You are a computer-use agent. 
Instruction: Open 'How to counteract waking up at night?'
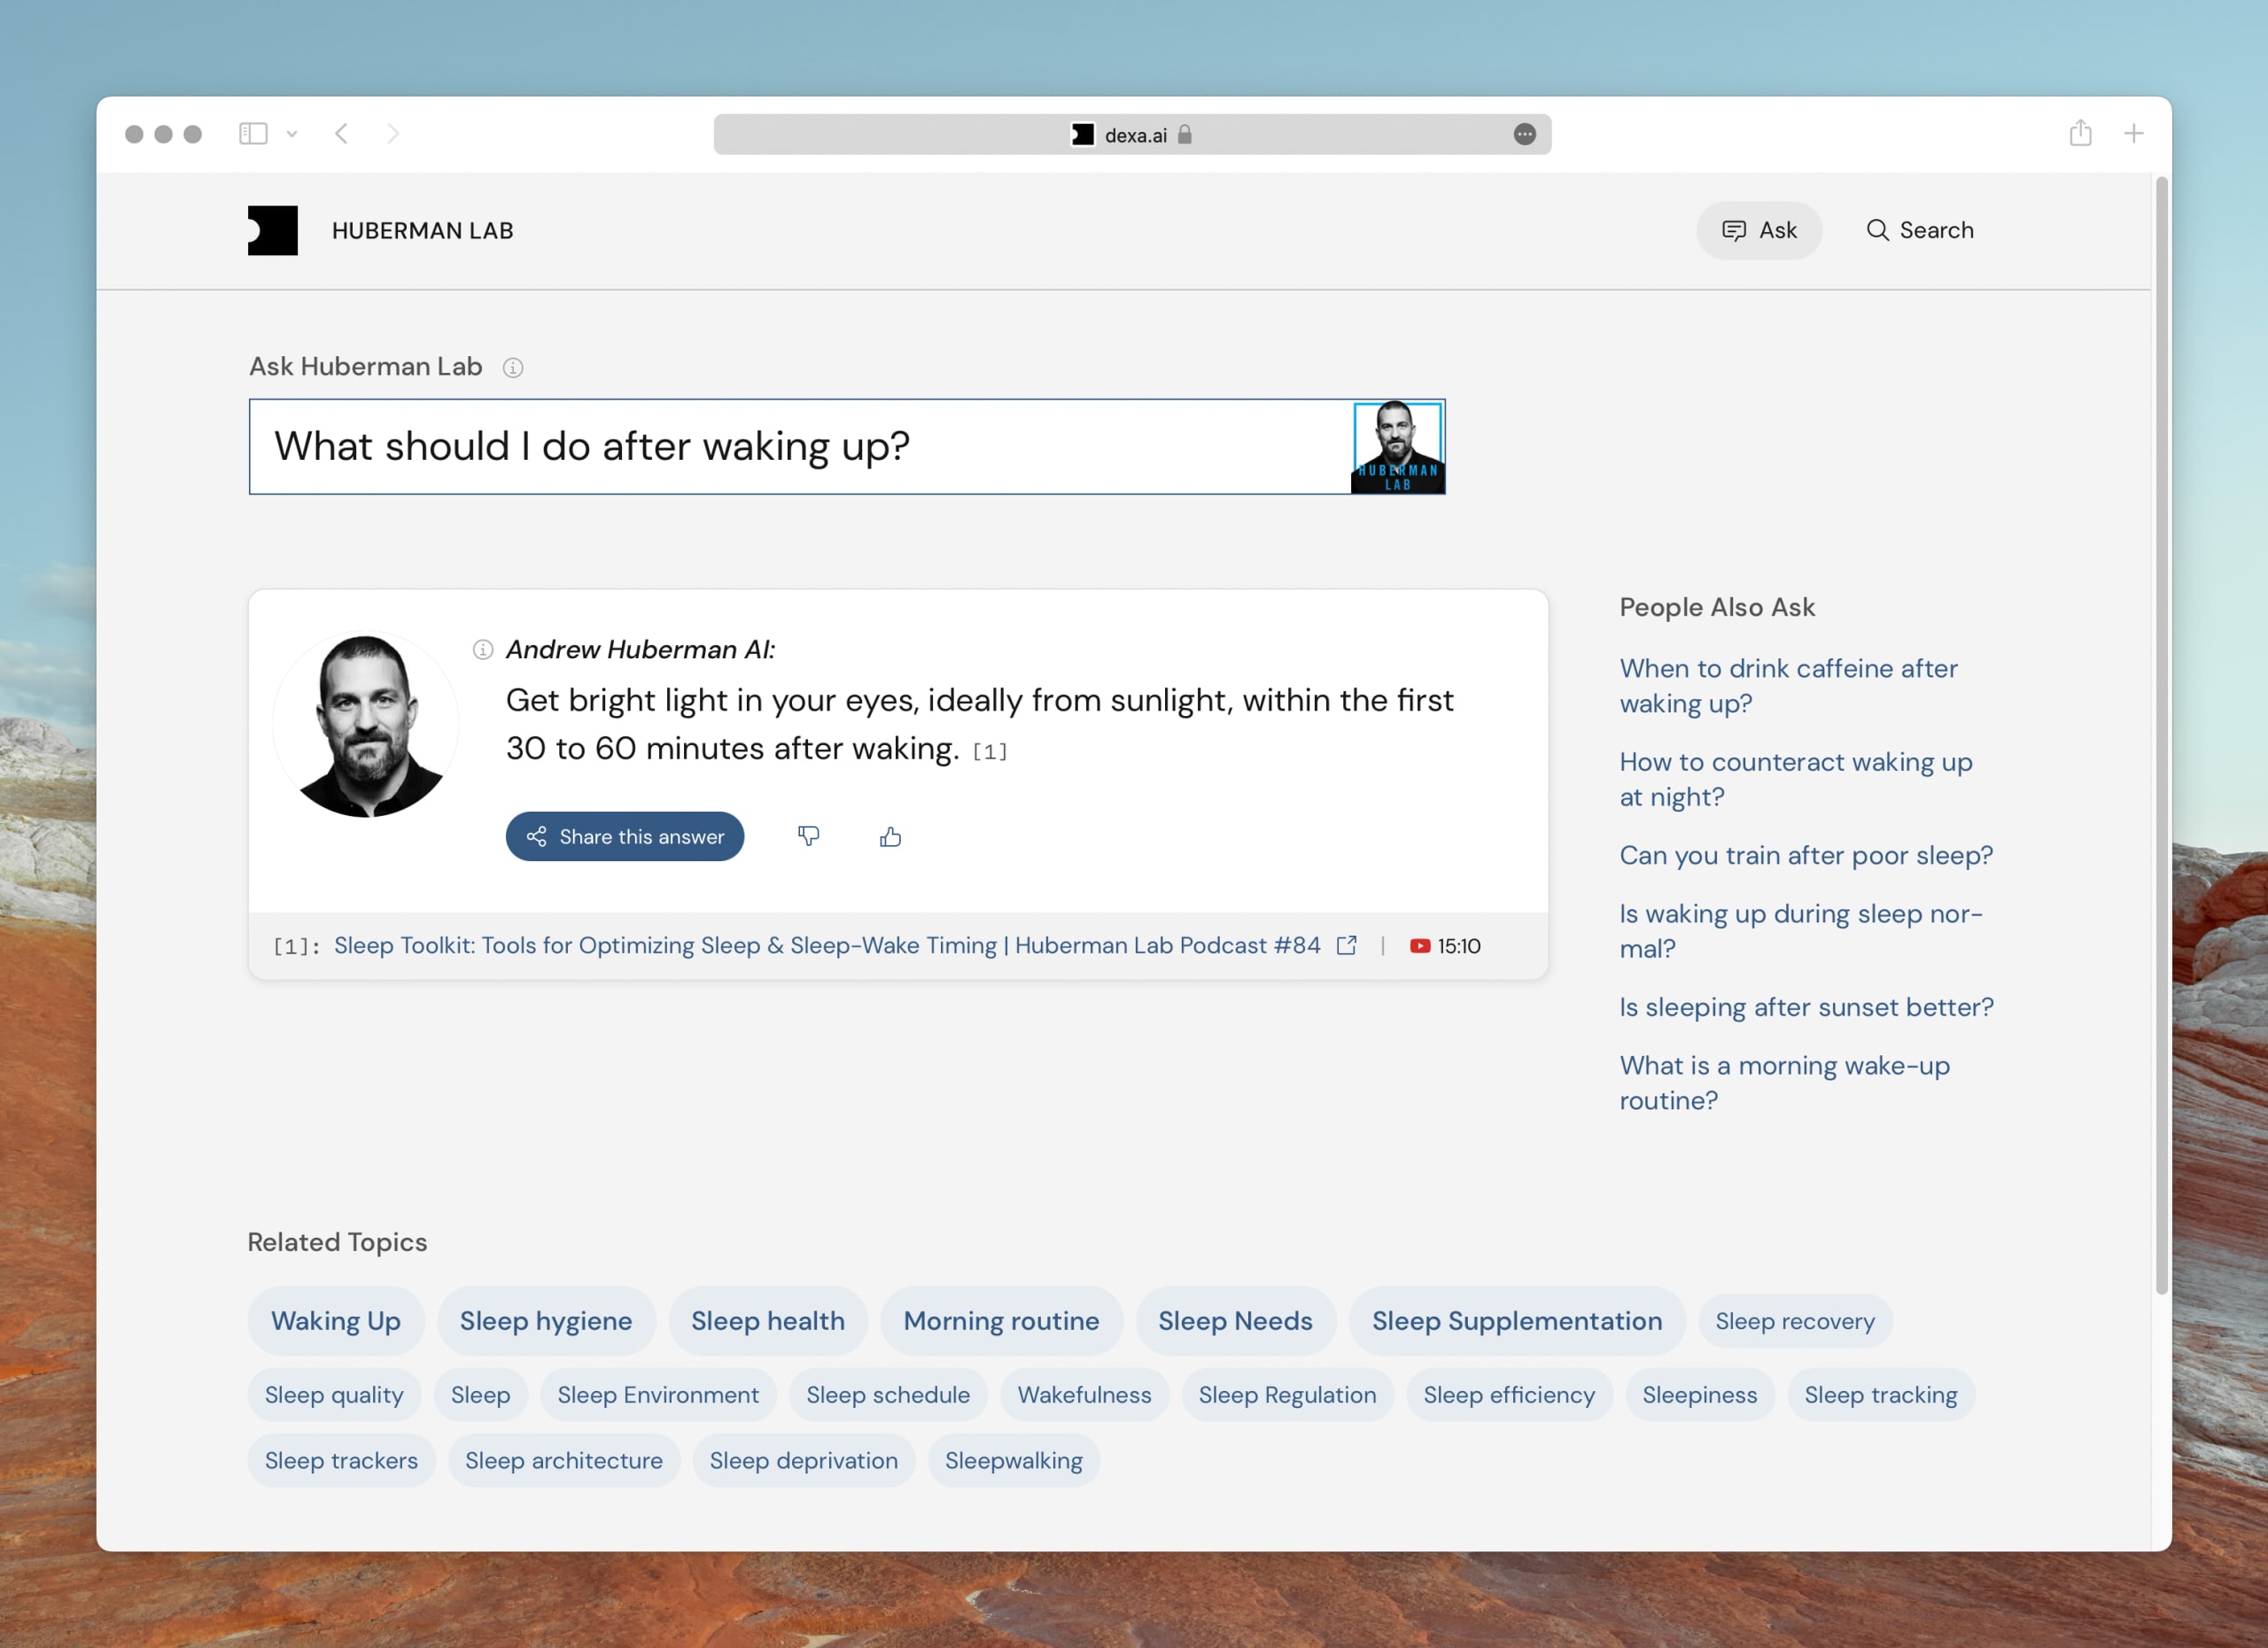tap(1795, 779)
